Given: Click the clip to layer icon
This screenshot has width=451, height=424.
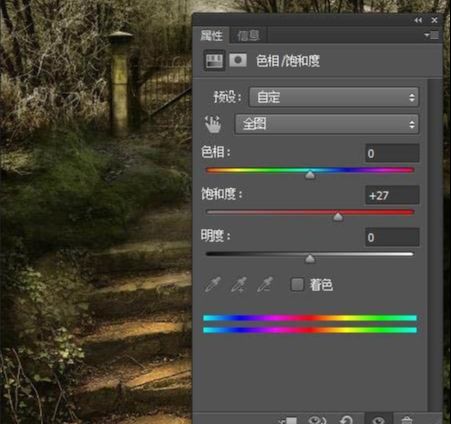Looking at the screenshot, I should click(288, 421).
